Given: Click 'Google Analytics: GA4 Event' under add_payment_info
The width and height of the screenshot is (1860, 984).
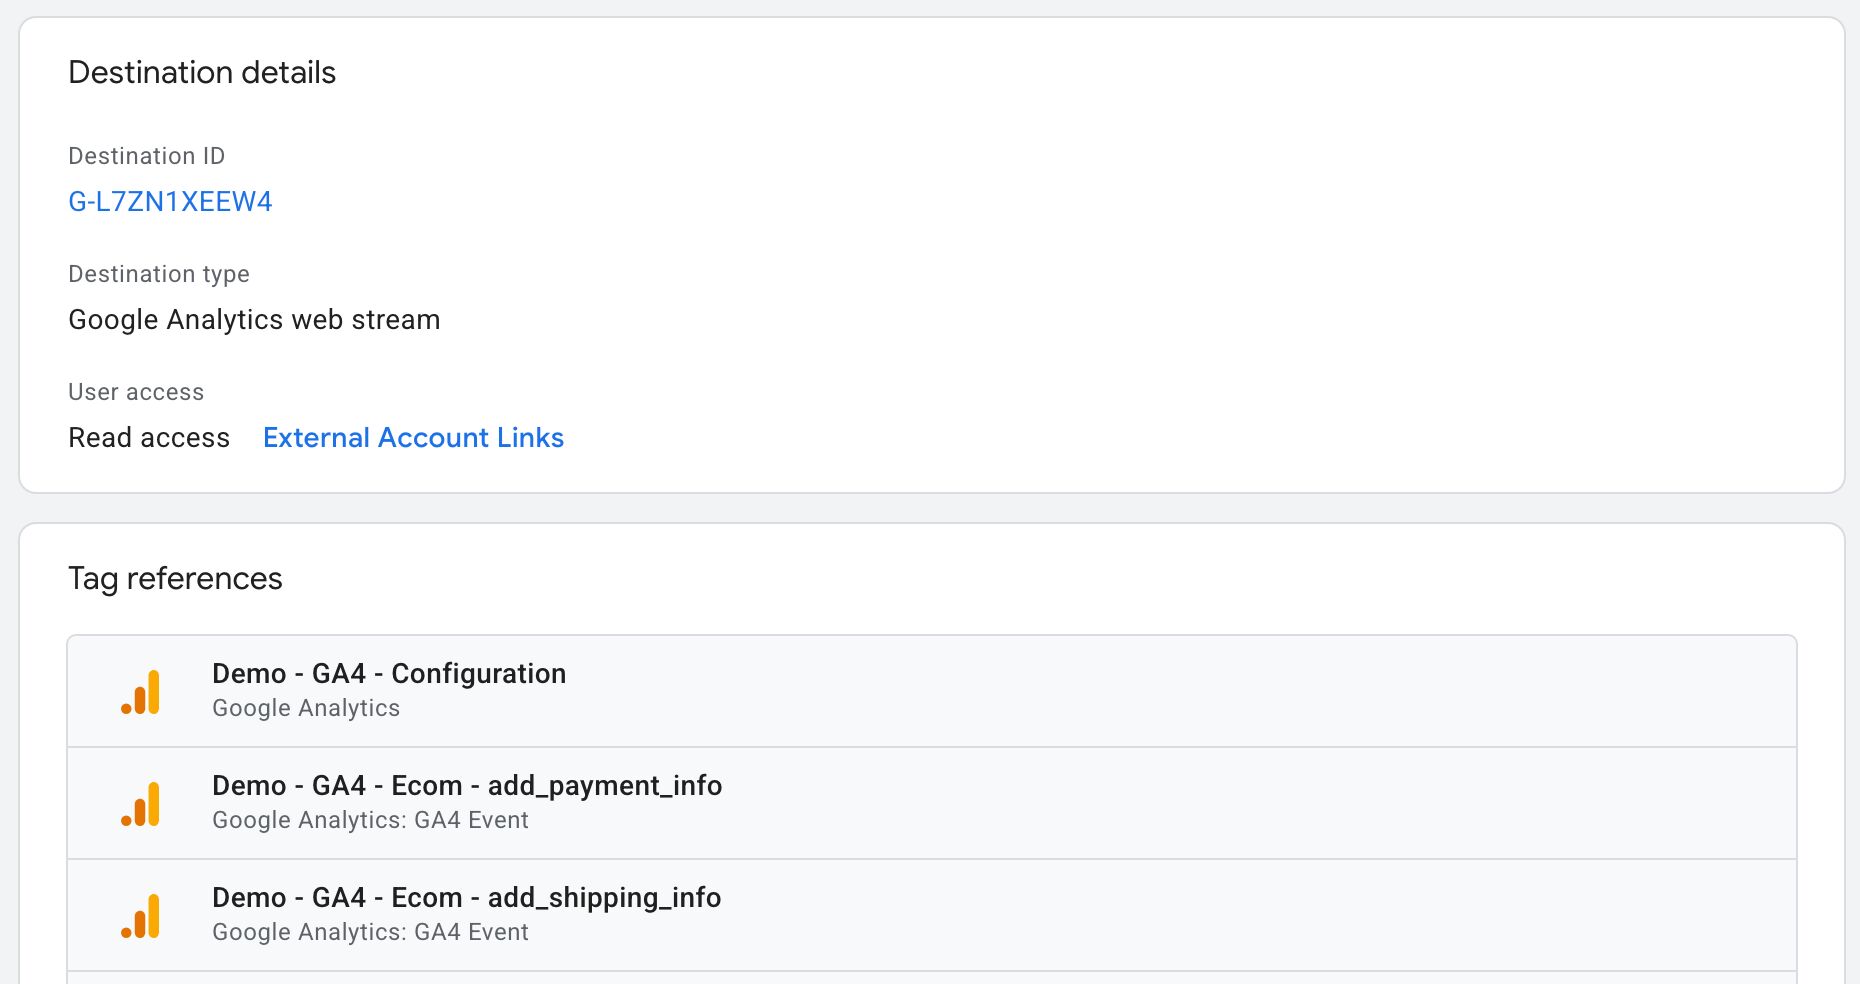Looking at the screenshot, I should [370, 820].
